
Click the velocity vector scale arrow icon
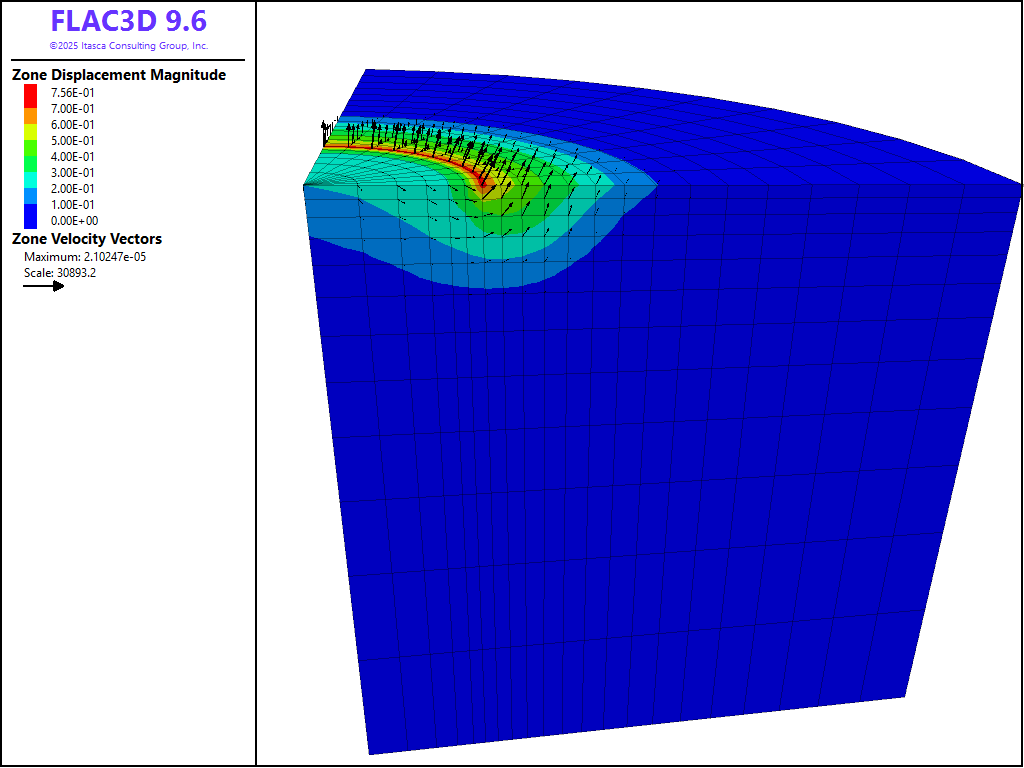click(x=43, y=285)
